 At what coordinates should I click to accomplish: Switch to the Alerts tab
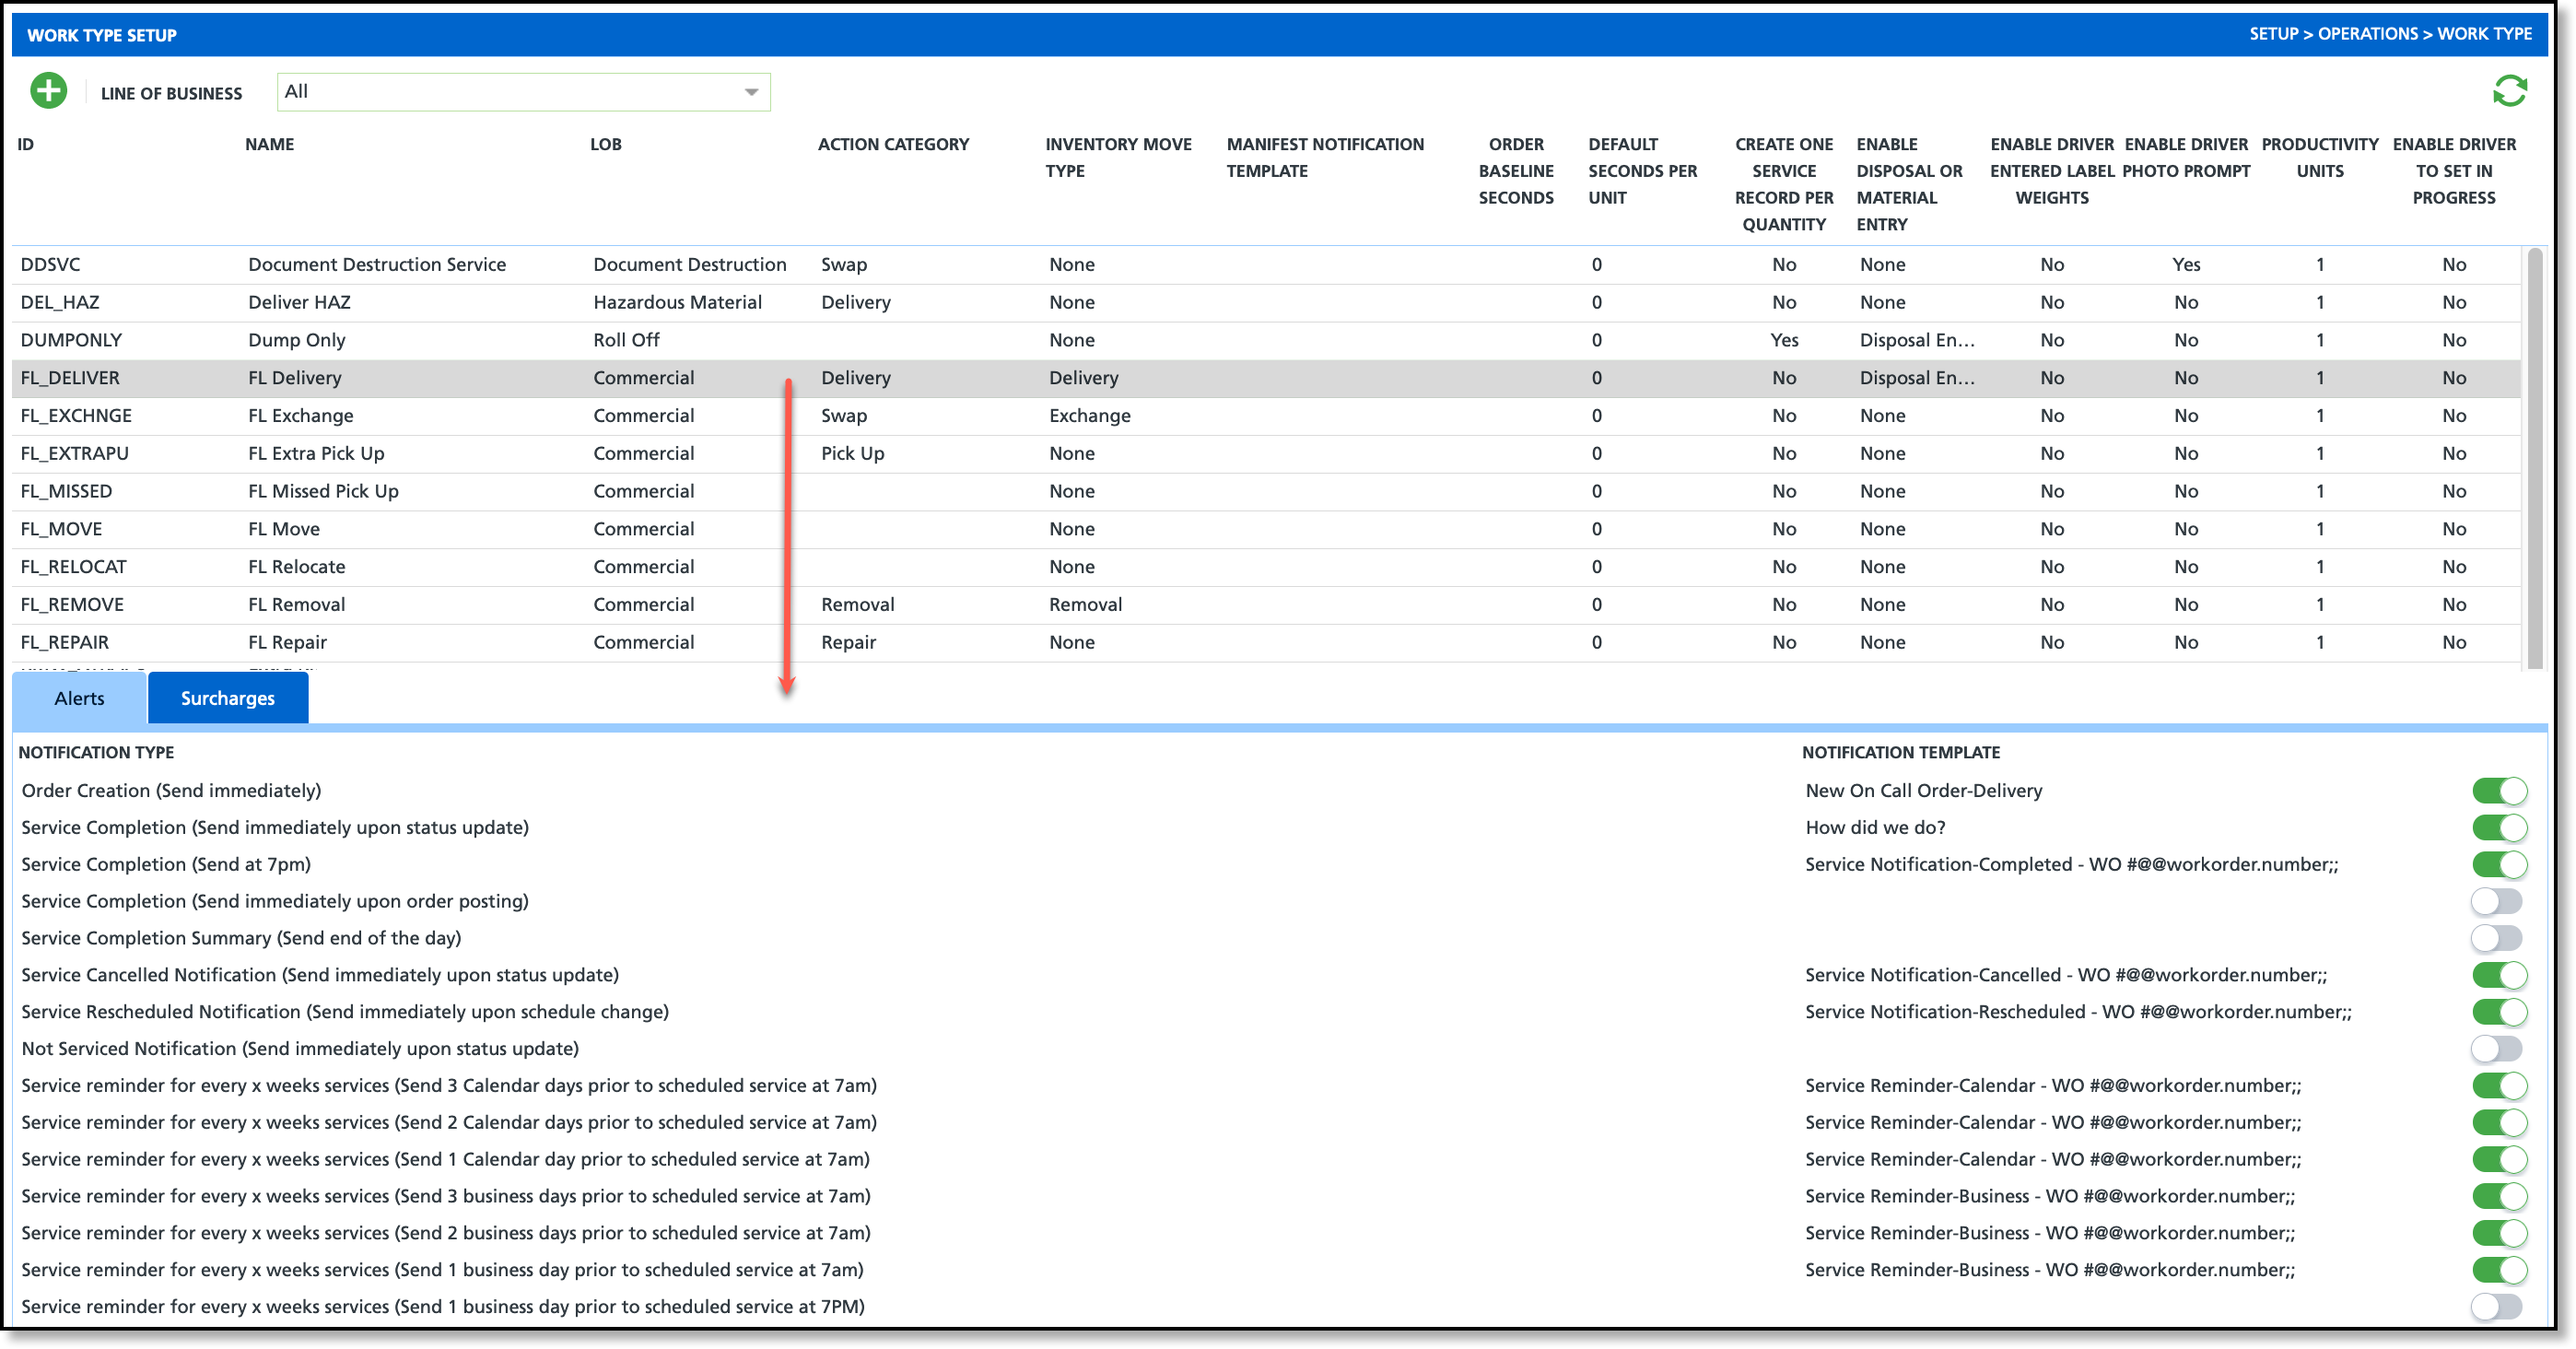(79, 698)
